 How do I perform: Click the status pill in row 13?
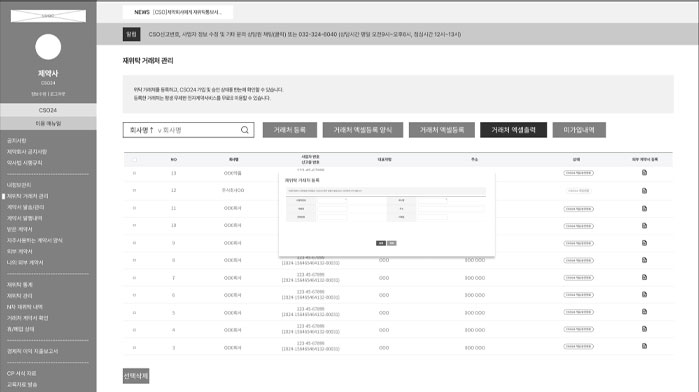[578, 173]
